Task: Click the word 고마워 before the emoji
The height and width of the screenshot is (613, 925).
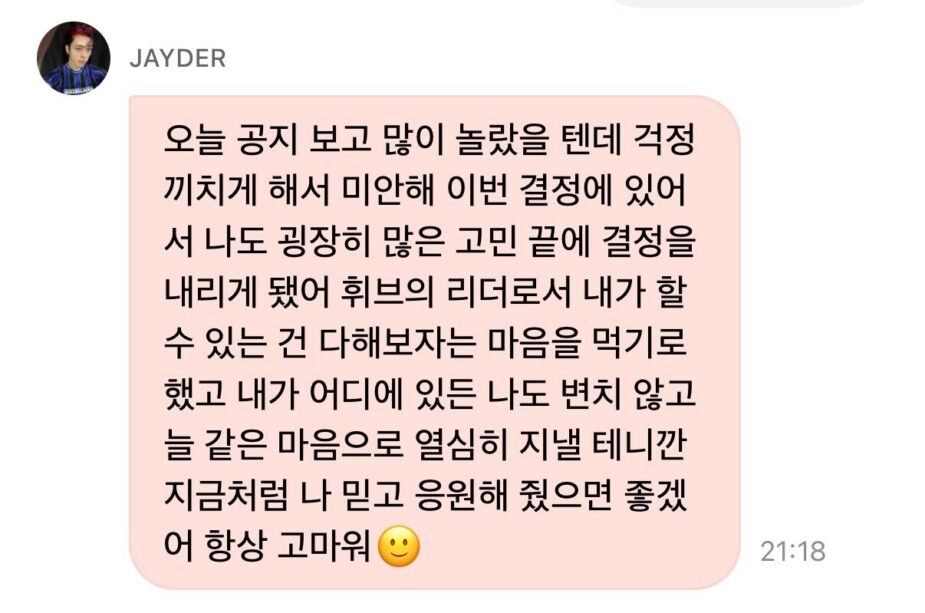Action: point(324,547)
